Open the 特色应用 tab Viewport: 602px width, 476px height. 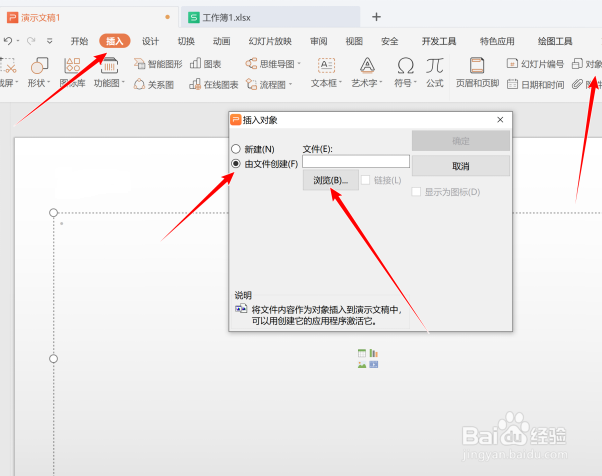(497, 41)
